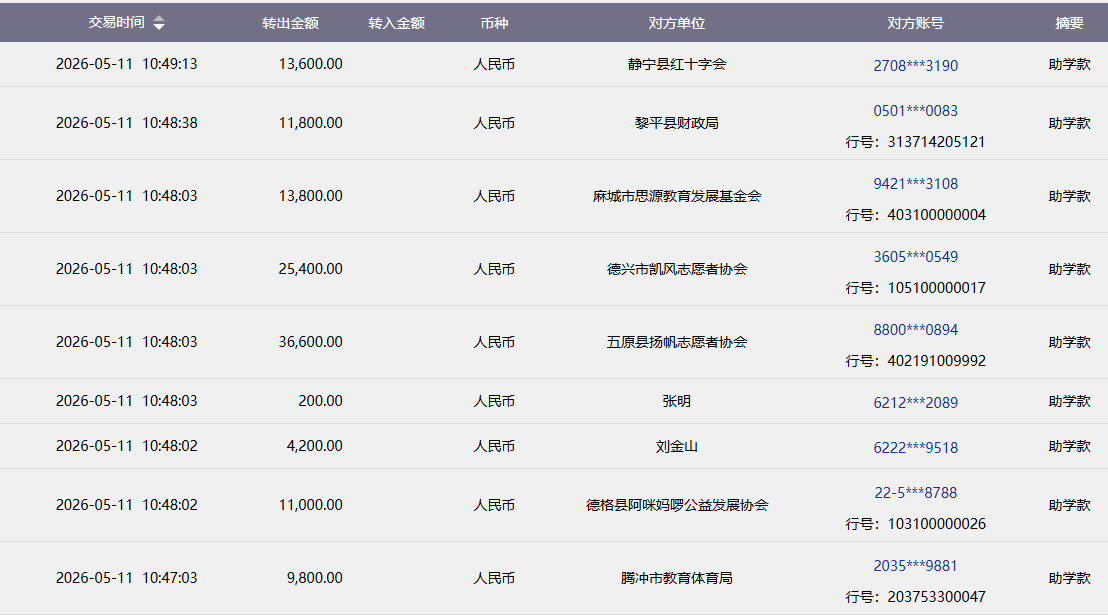
Task: Select the 黎平县财政局 payee cell
Action: (x=676, y=123)
